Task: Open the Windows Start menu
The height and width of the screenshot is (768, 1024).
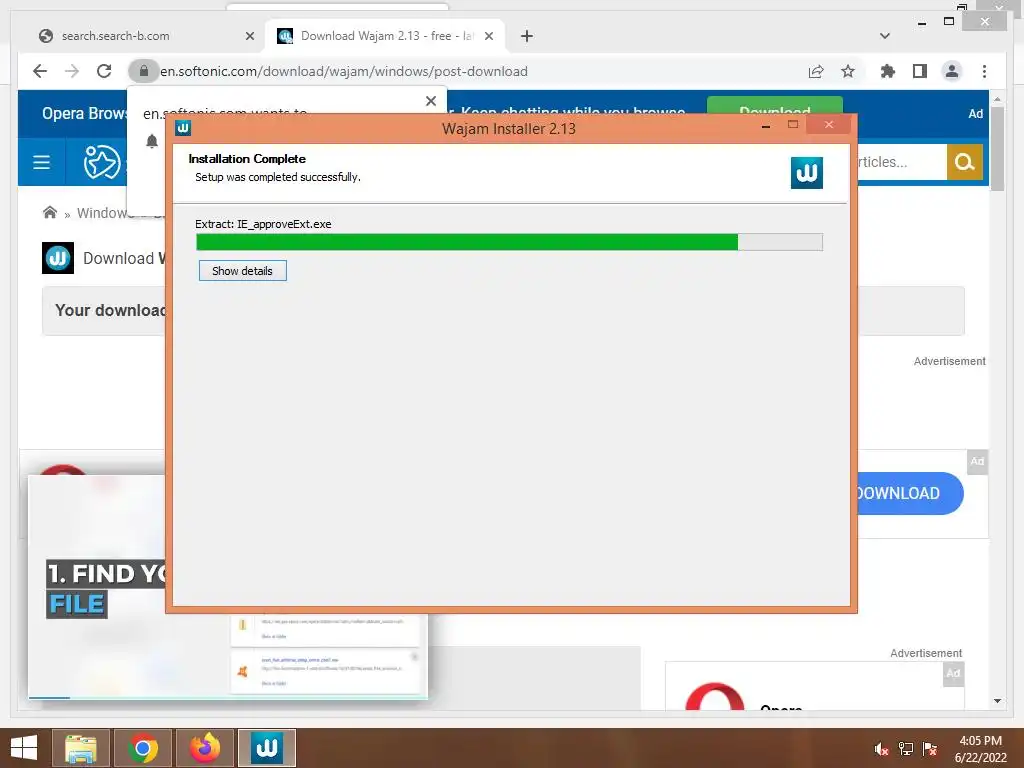Action: click(x=24, y=748)
